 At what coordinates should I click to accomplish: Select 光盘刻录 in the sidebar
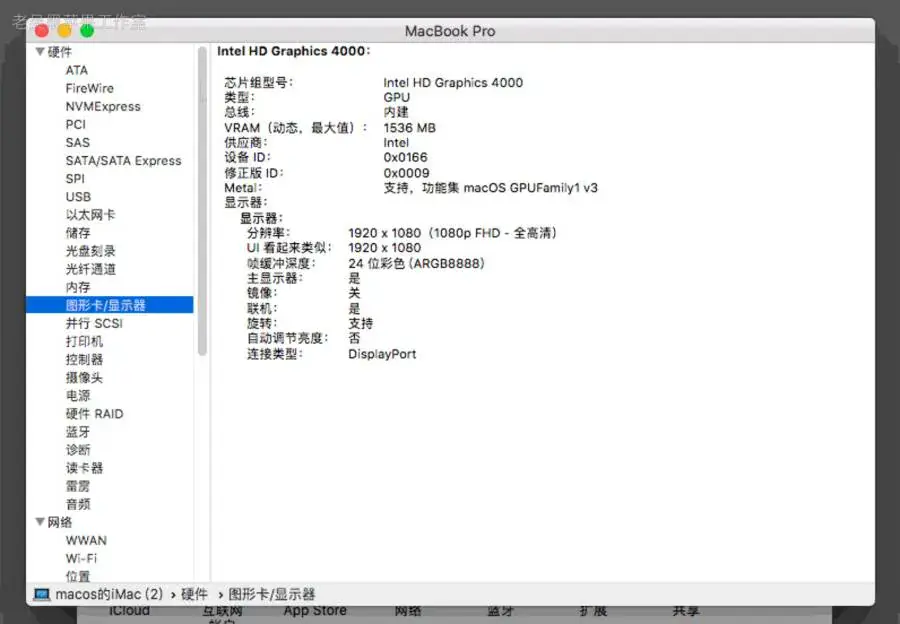[x=90, y=251]
